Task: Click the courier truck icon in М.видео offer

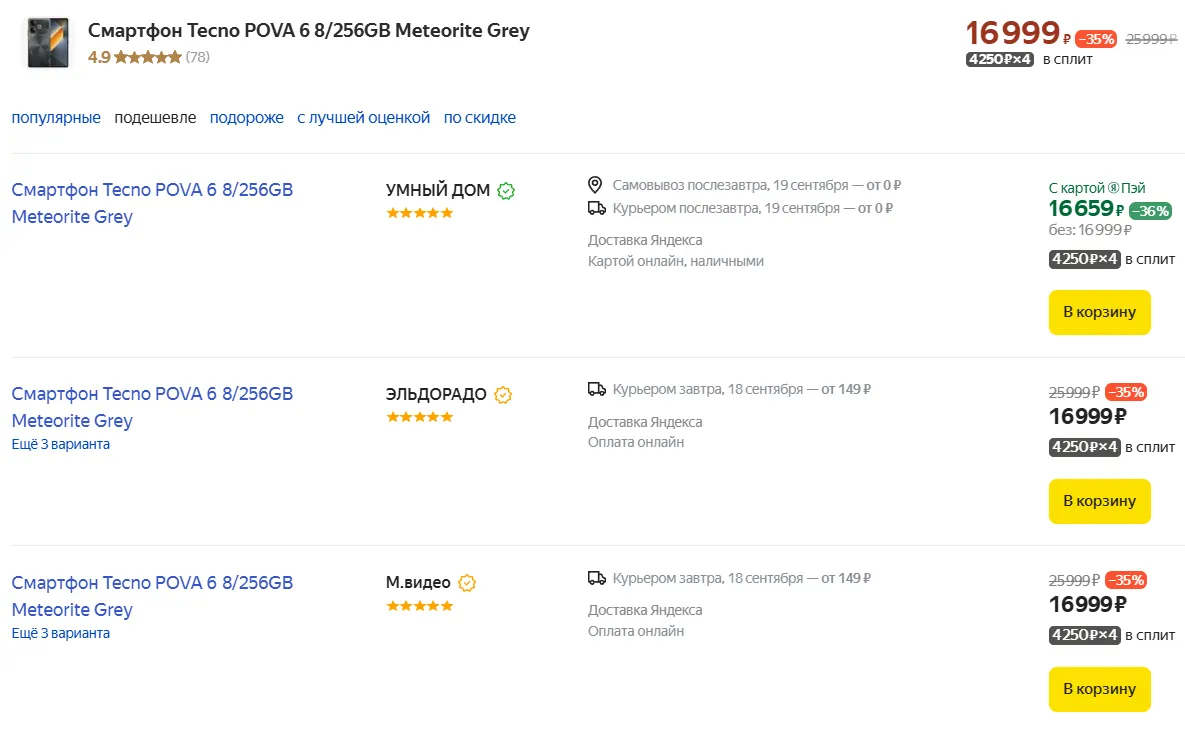Action: pos(596,578)
